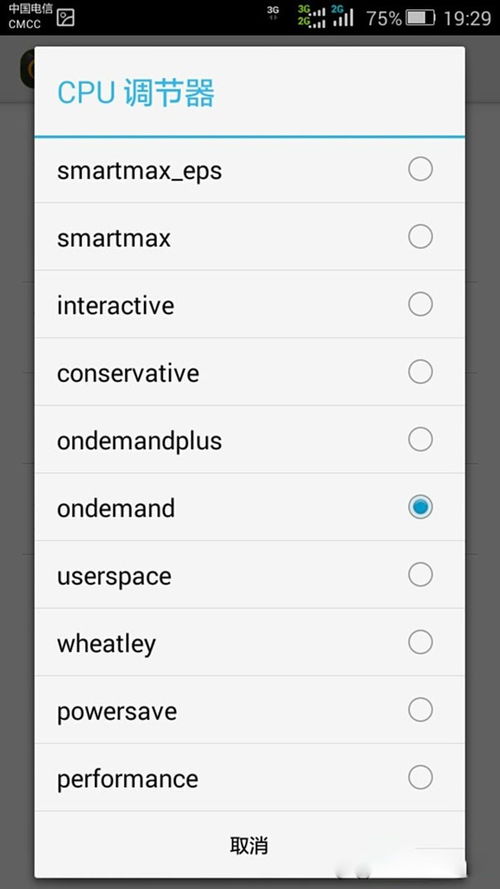
Task: Tap the 19:29 clock in status bar
Action: (x=467, y=18)
